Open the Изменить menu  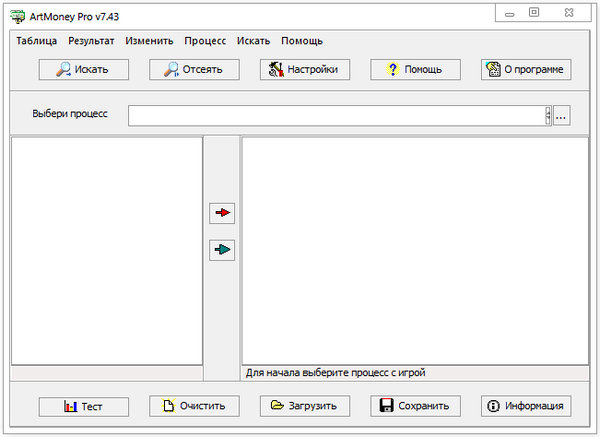[x=149, y=41]
